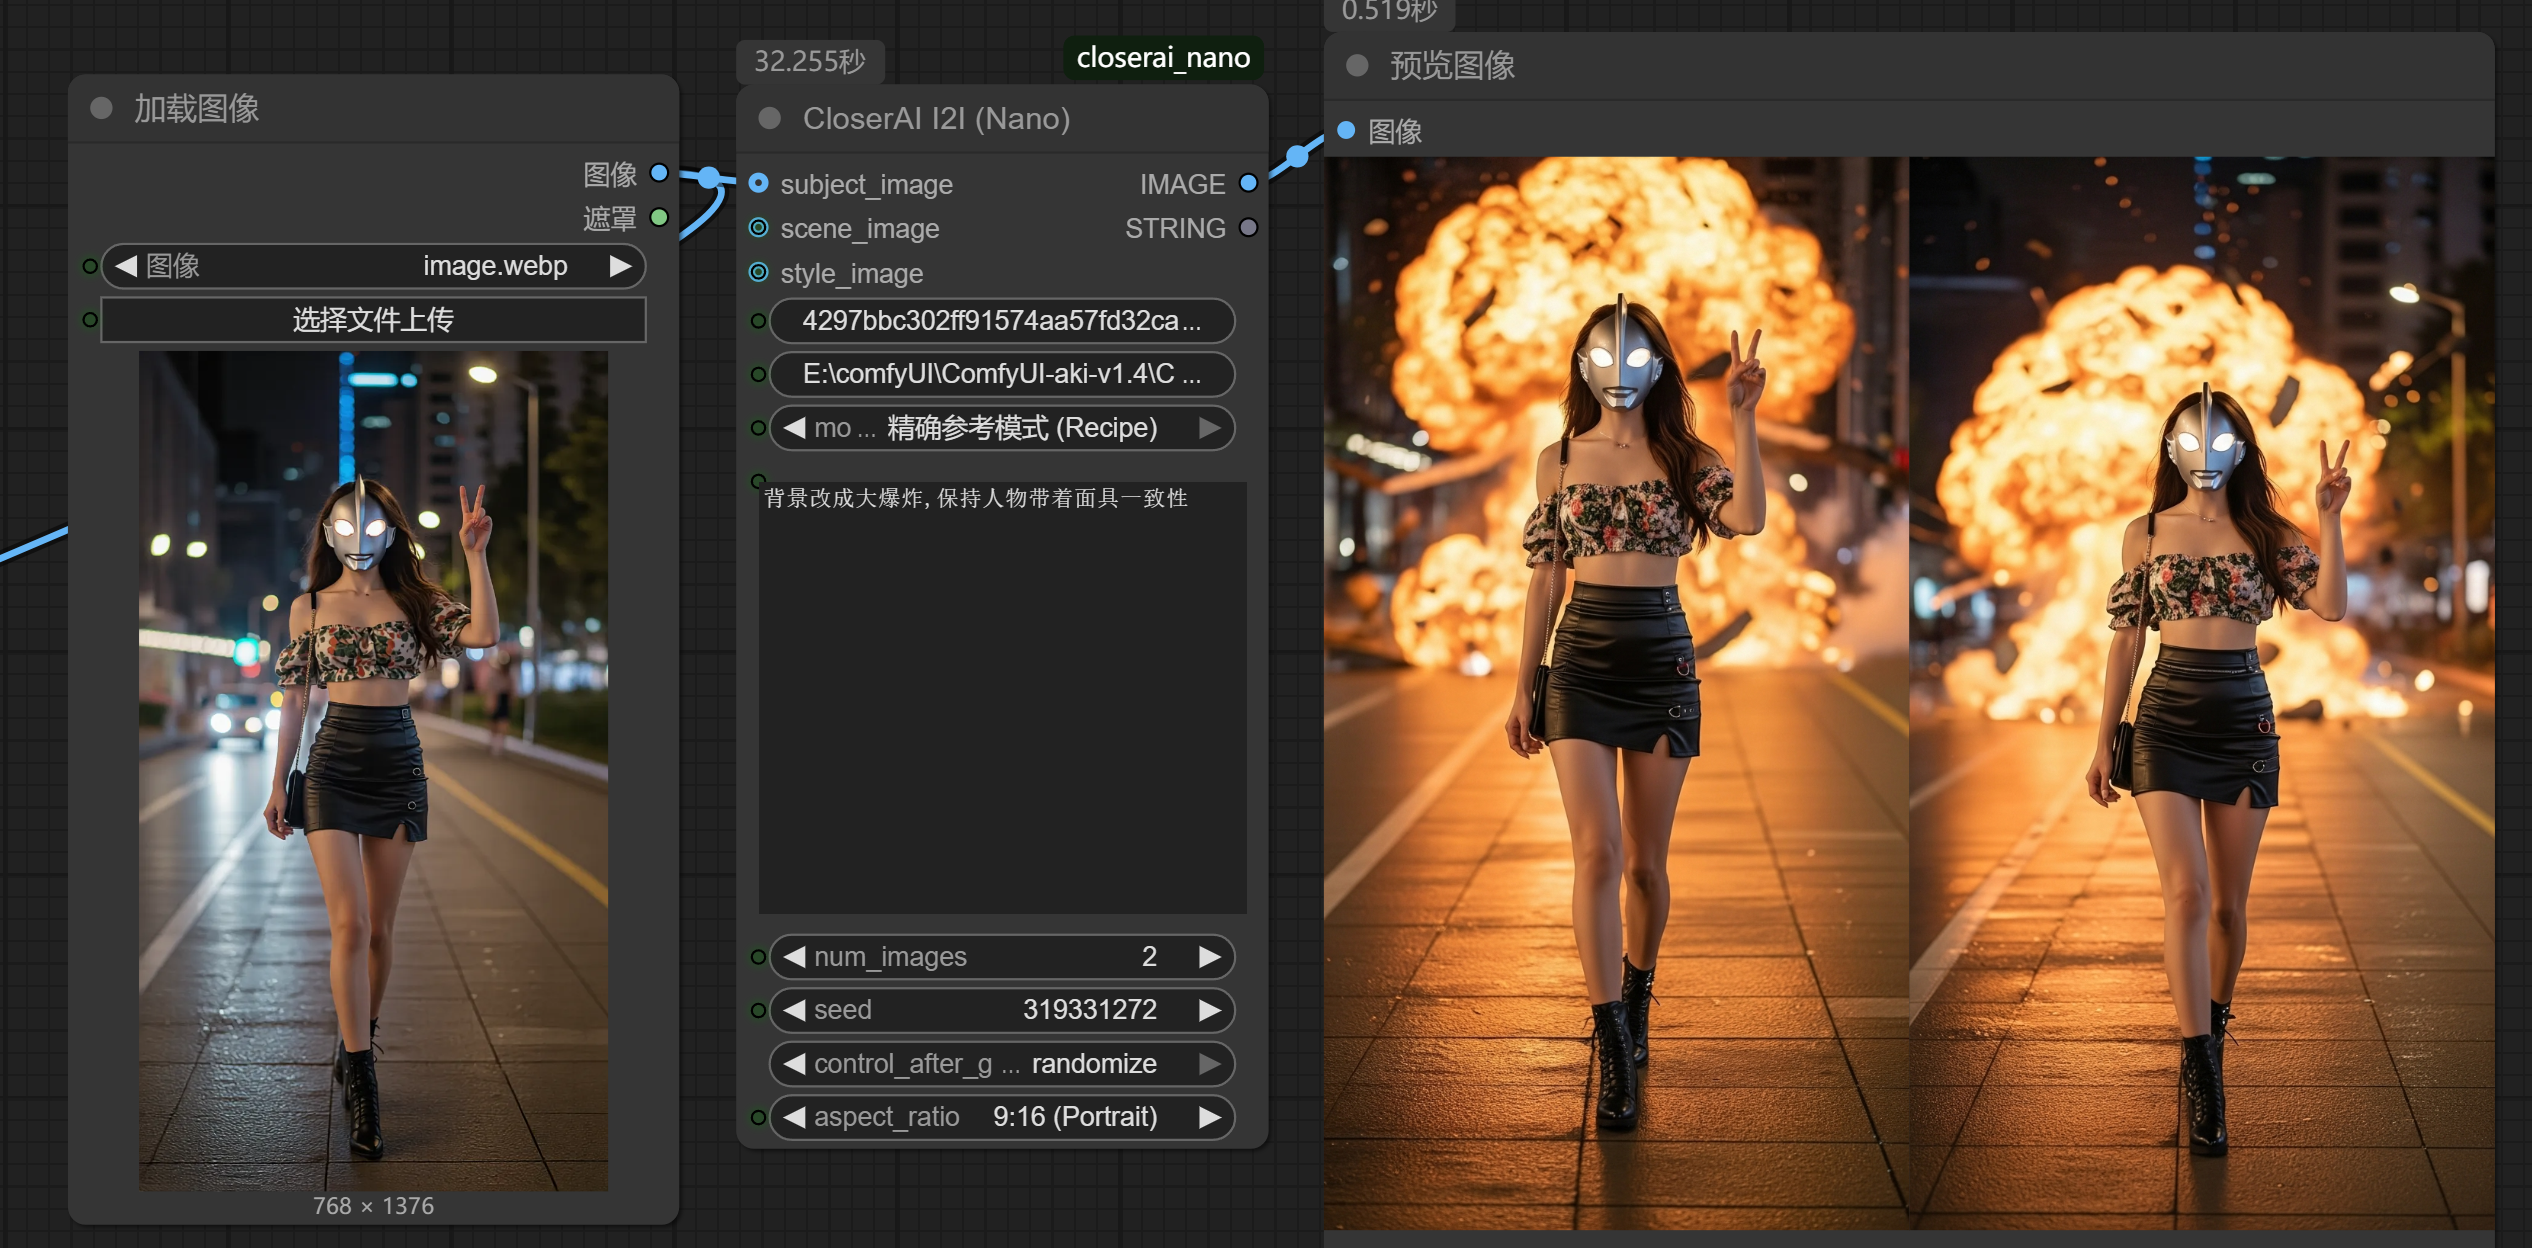Collapse the 预览图像 node via its title dot
This screenshot has width=2532, height=1248.
[x=1357, y=66]
